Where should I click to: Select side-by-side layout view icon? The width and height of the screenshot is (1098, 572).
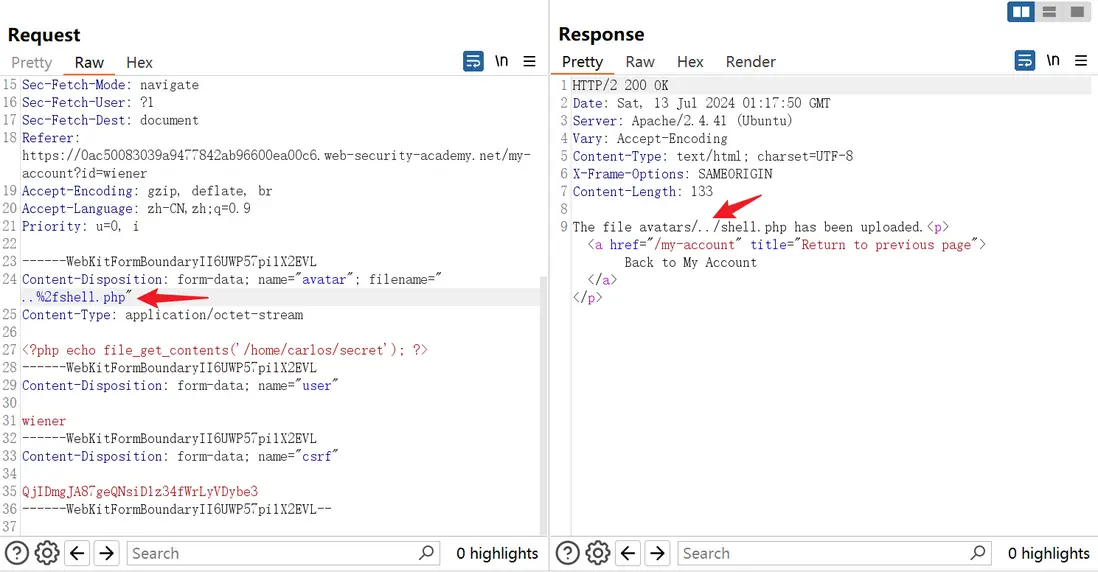tap(1021, 12)
